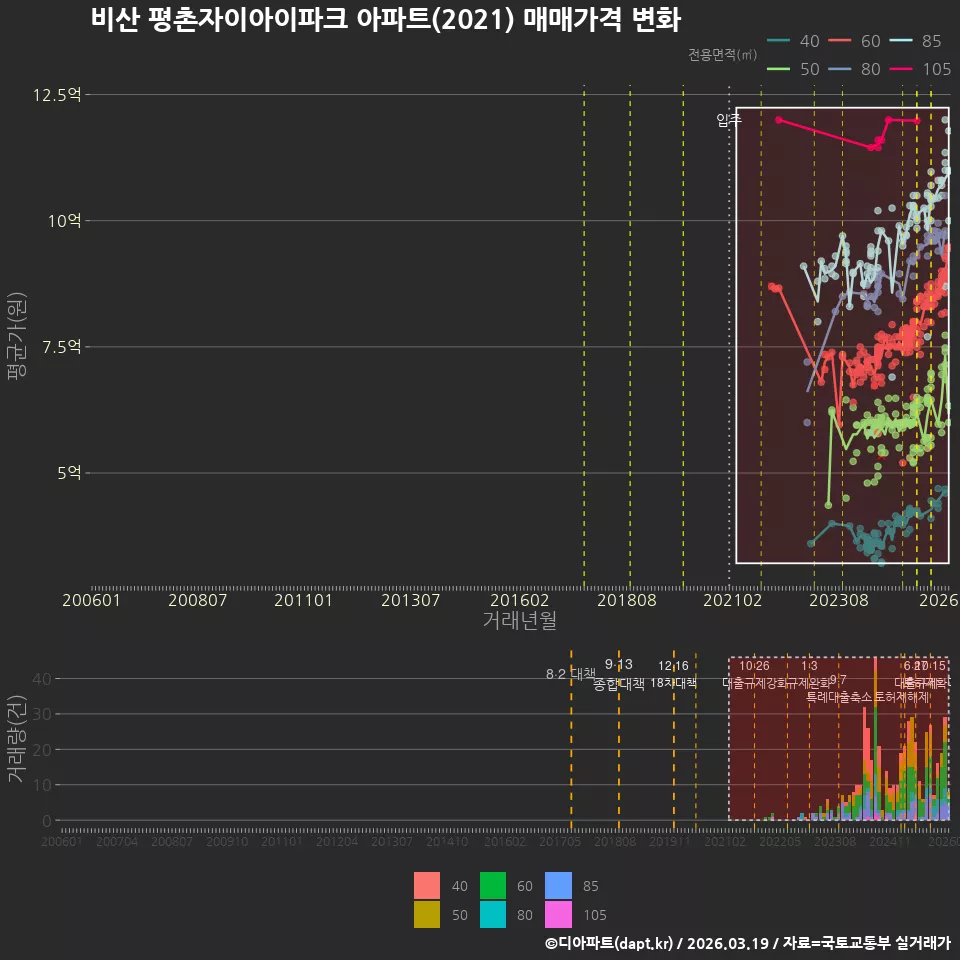Click the '1·3' policy date label
This screenshot has width=960, height=960.
[x=809, y=666]
